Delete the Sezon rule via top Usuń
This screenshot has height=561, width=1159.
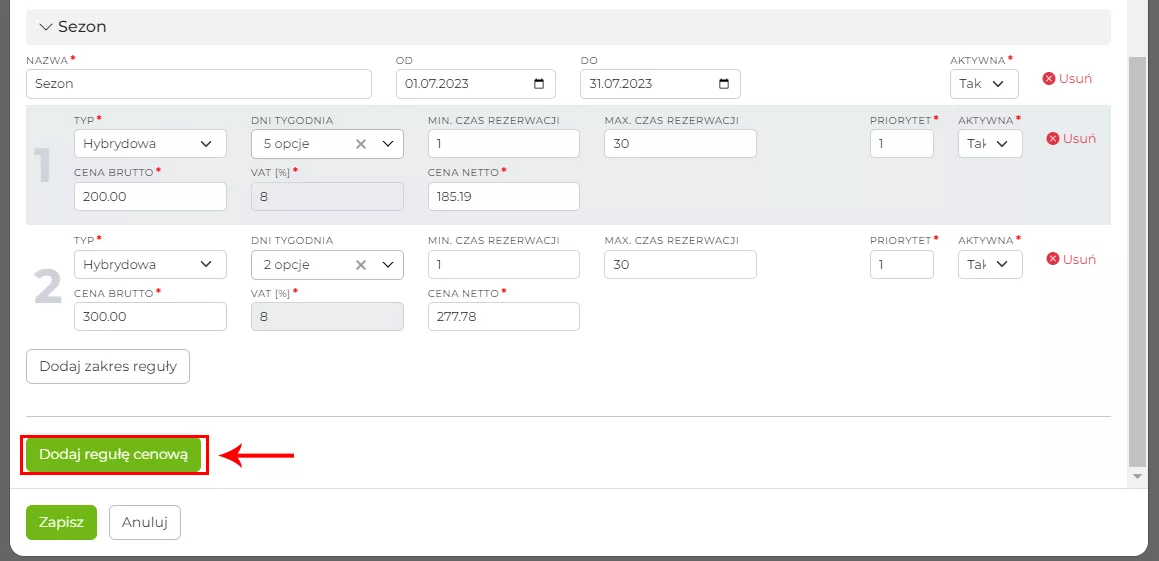click(1067, 78)
